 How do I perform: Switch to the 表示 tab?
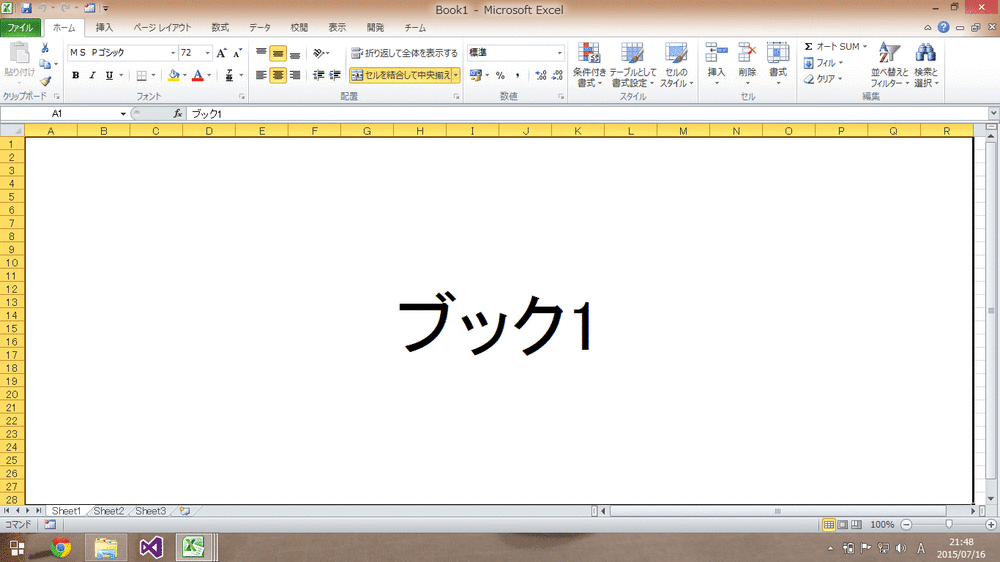tap(337, 28)
